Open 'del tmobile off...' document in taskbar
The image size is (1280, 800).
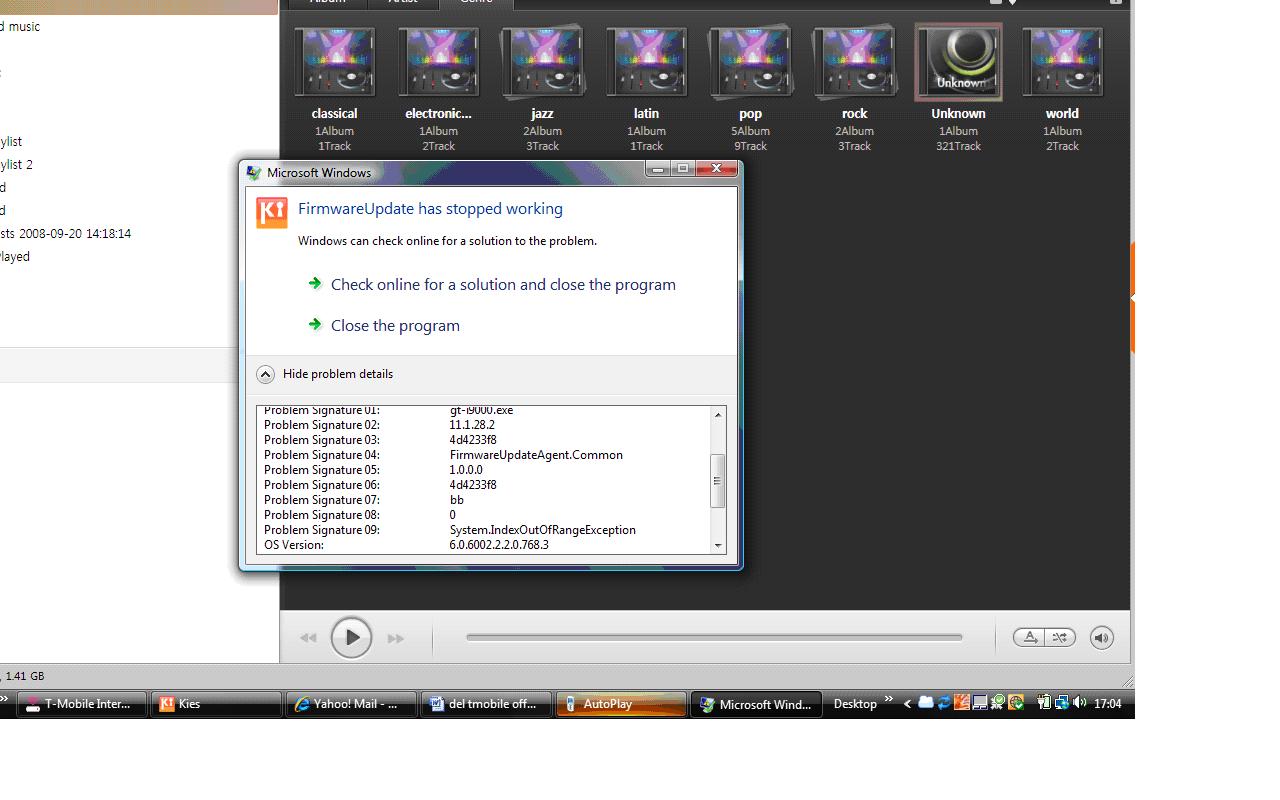(x=486, y=704)
